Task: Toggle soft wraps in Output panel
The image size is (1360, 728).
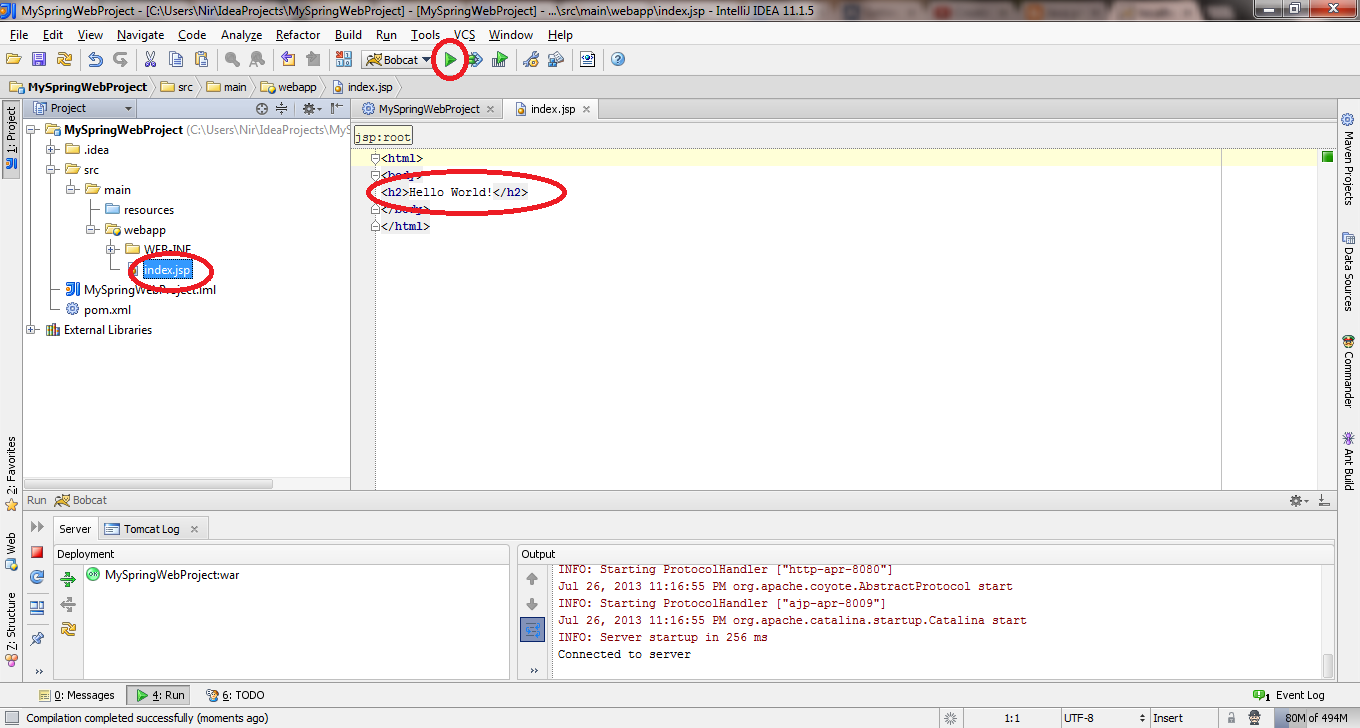Action: click(x=532, y=629)
